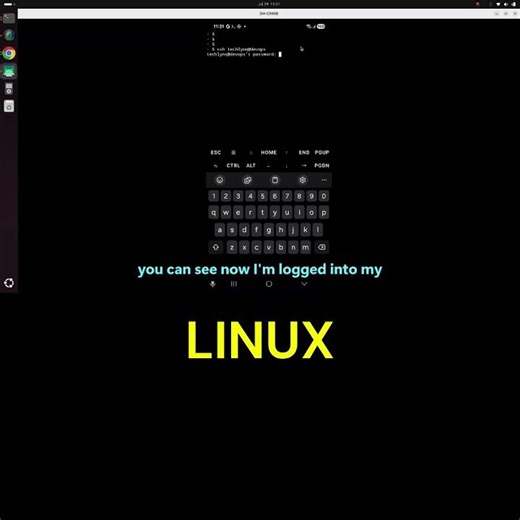Tap the right arrow extra key
Screen dimensions: 520x520
[304, 165]
